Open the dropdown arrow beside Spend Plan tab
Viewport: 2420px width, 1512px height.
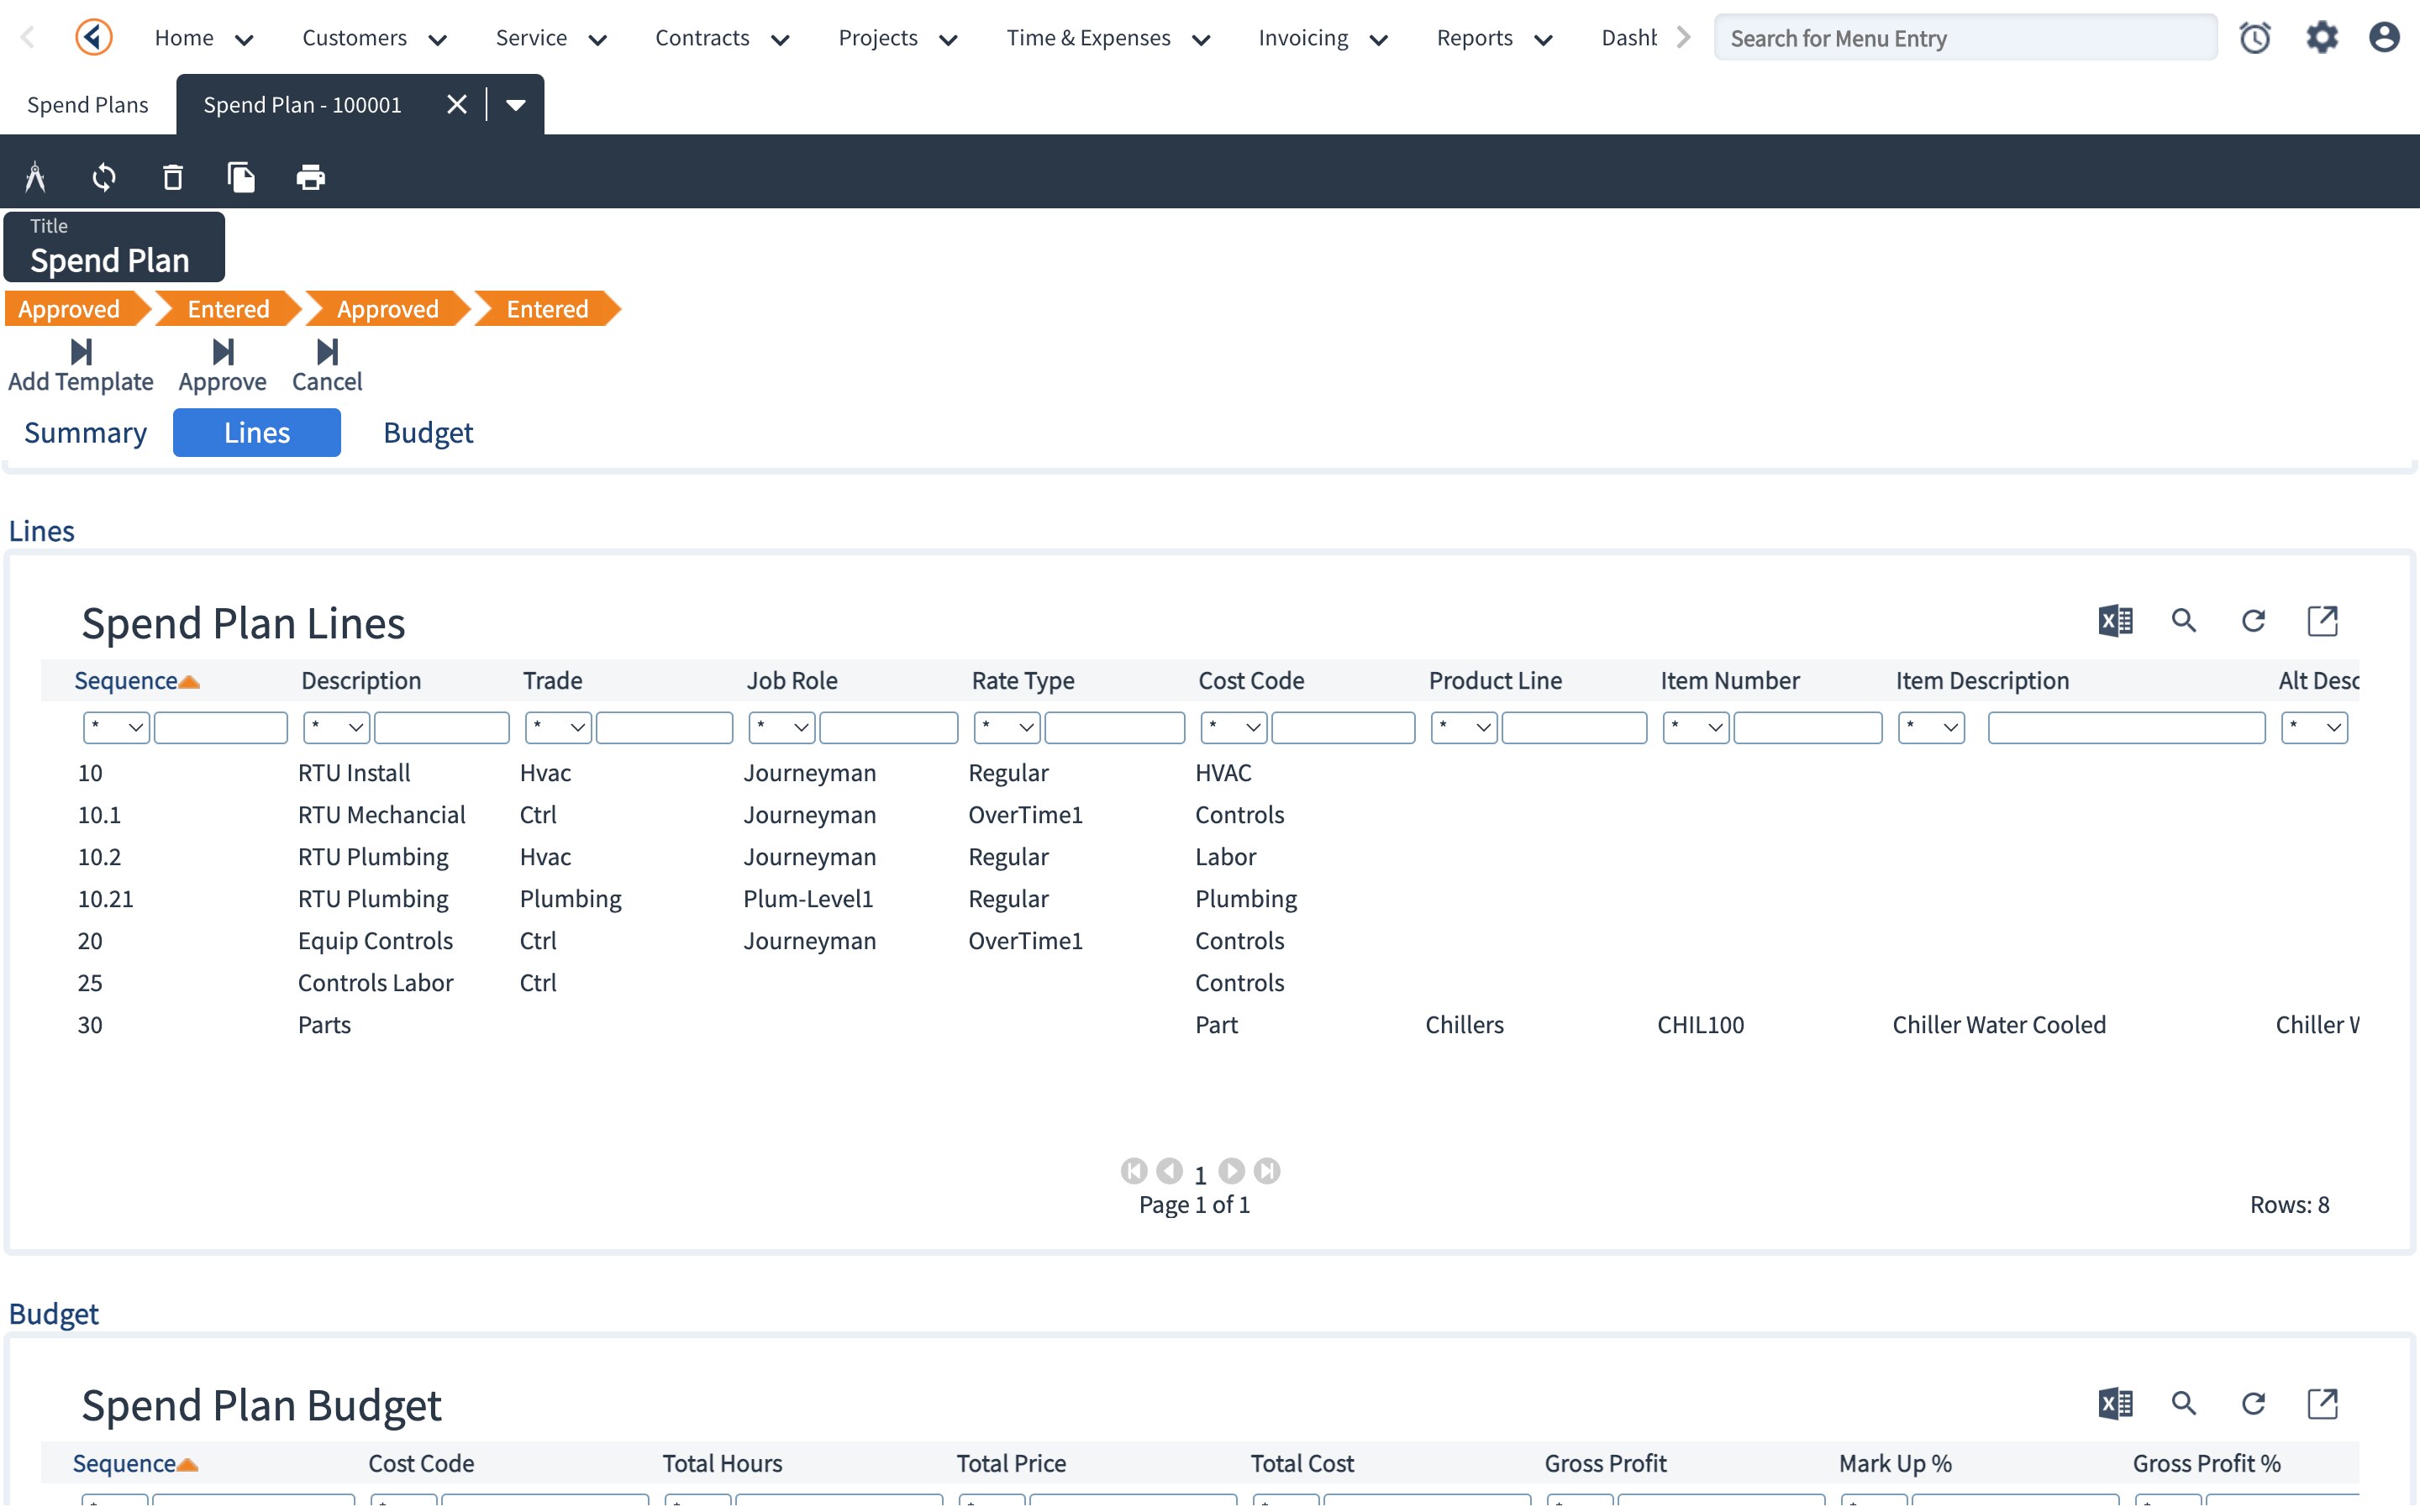point(516,104)
